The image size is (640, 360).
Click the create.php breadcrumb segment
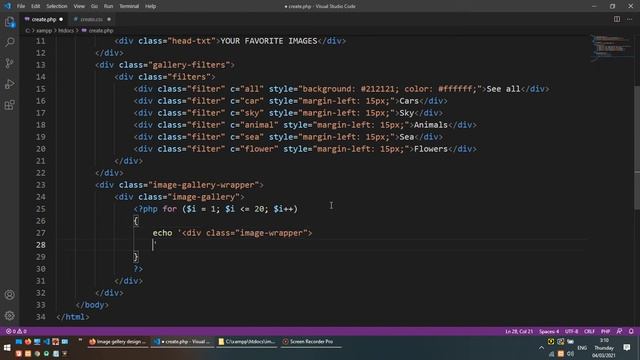[x=101, y=31]
